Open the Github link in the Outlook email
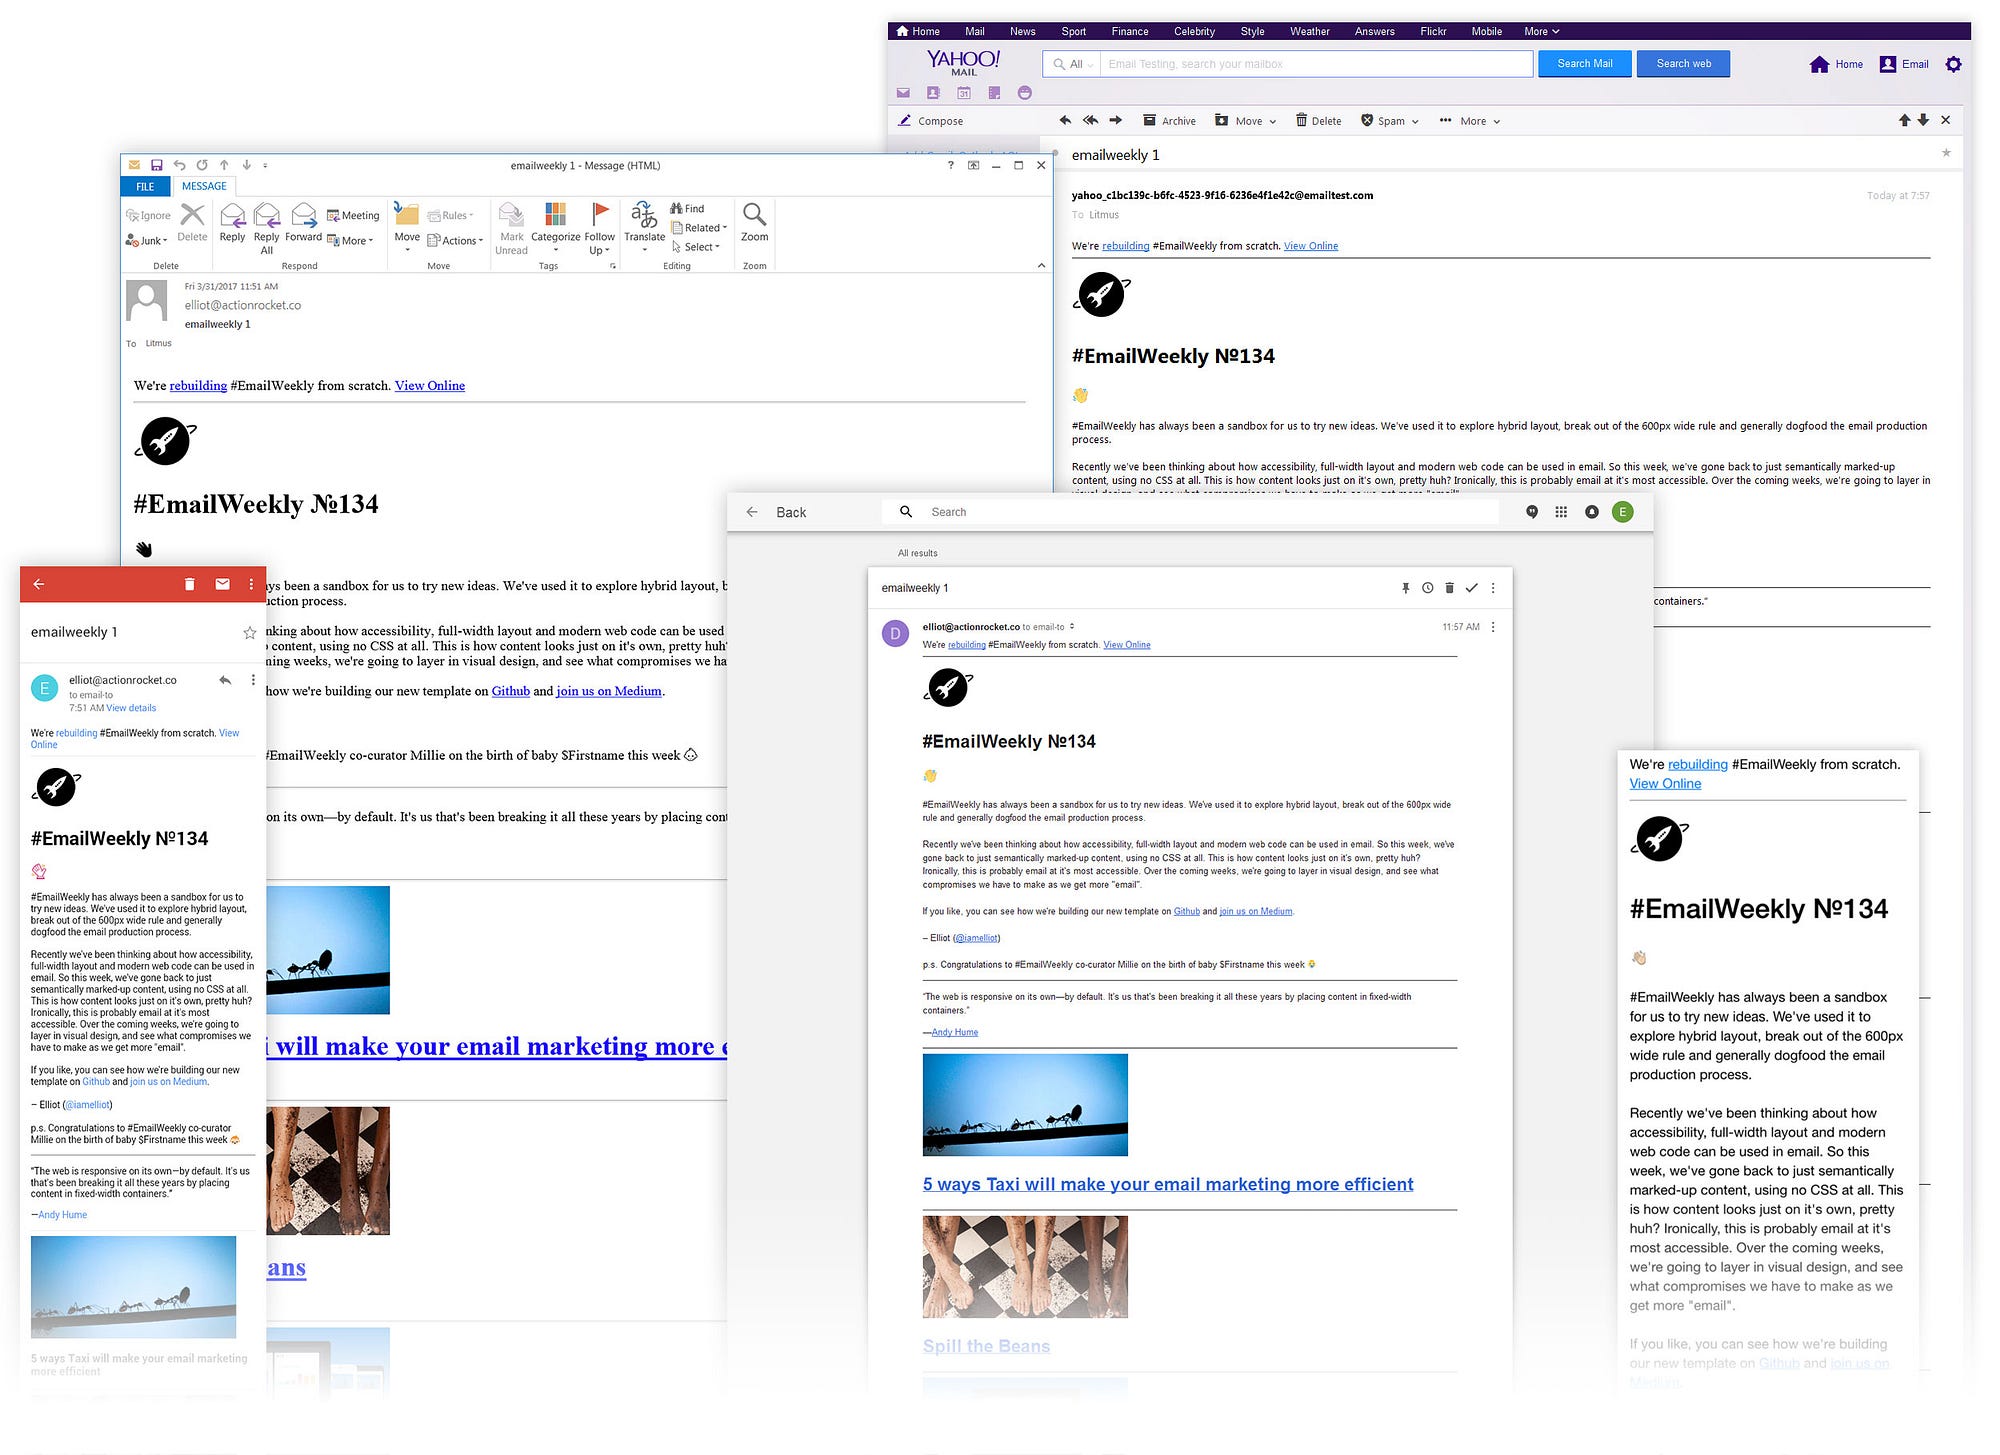The width and height of the screenshot is (2000, 1455). (x=511, y=691)
